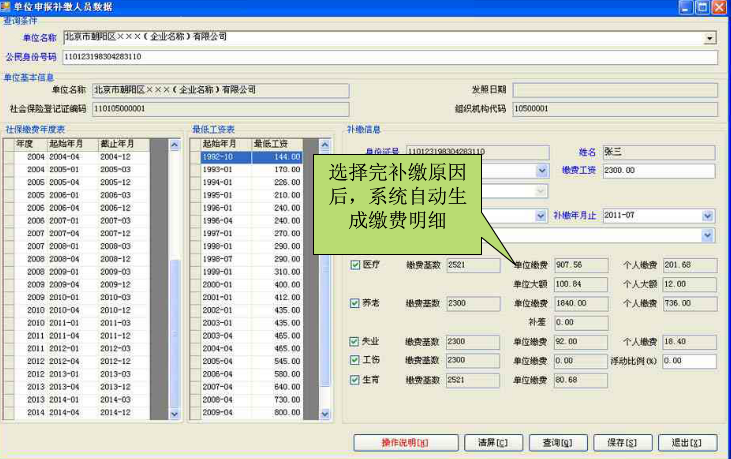Click the 姓名 field showing 张三
Screen dimensions: 731x459
point(659,152)
